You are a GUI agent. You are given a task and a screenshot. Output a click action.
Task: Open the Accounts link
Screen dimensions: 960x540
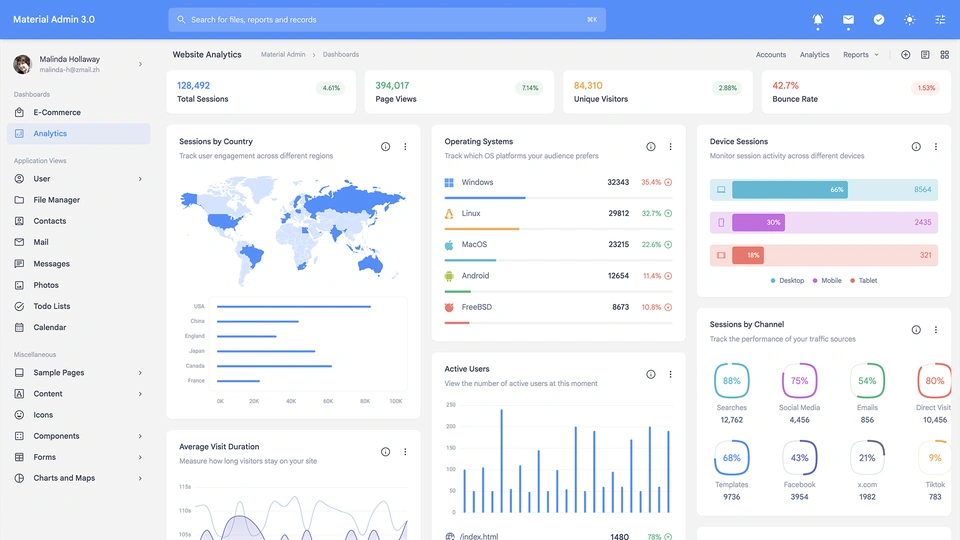771,54
